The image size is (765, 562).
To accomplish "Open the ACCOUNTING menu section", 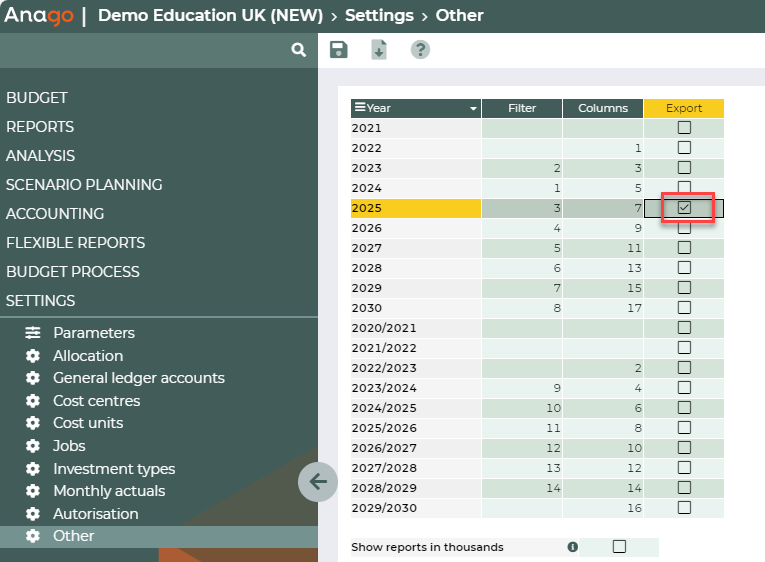I will [x=55, y=214].
